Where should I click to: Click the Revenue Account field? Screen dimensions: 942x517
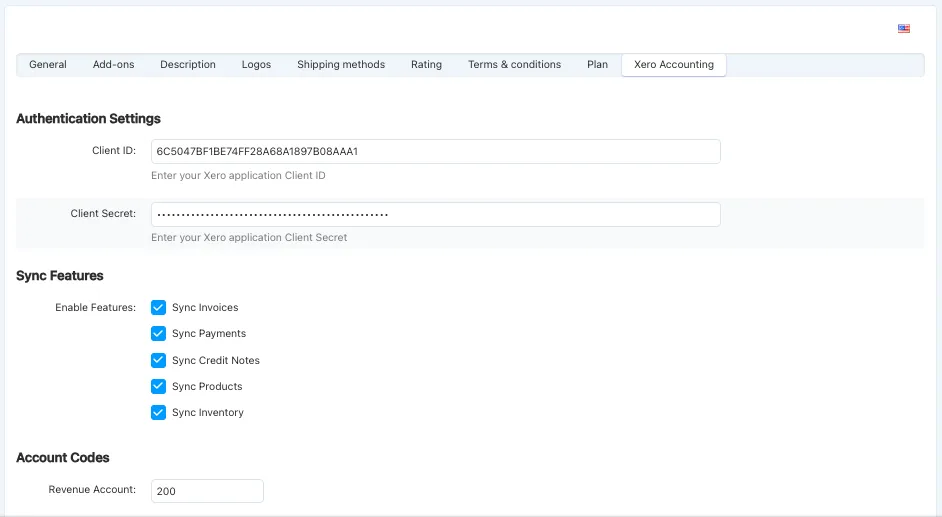[207, 491]
